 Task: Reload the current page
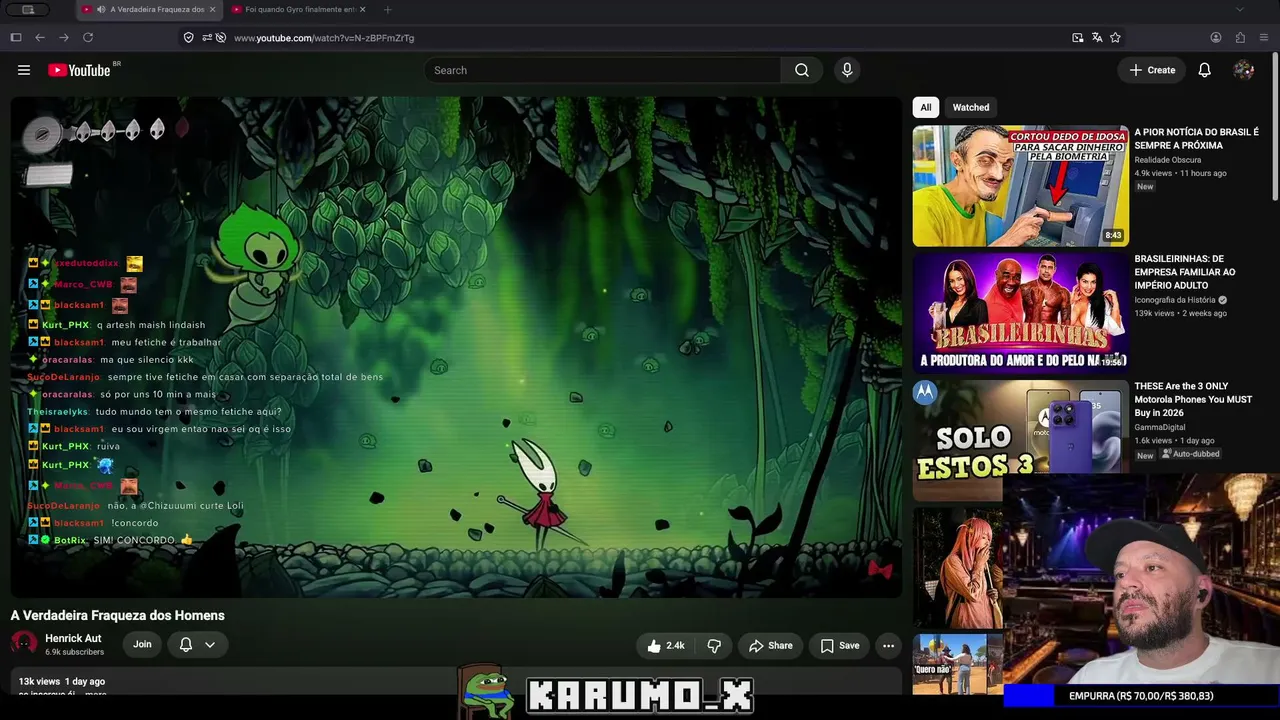(x=88, y=38)
